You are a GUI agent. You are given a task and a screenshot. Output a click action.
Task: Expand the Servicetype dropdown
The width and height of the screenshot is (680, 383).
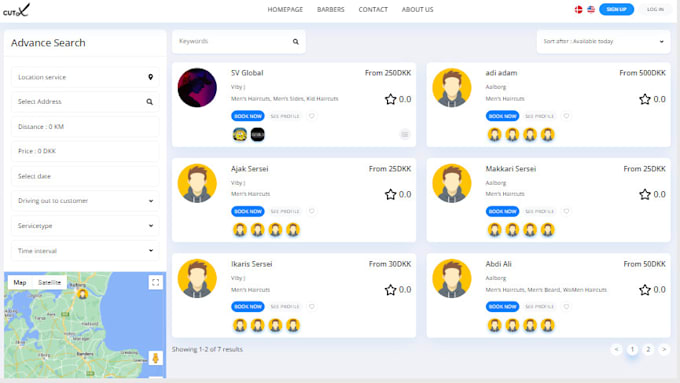tap(85, 226)
